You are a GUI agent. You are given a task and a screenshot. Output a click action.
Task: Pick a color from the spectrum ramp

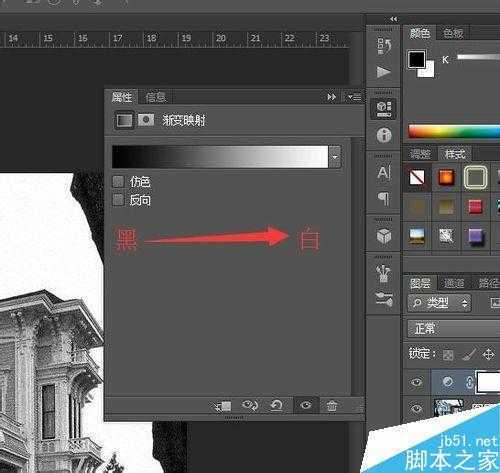point(454,131)
